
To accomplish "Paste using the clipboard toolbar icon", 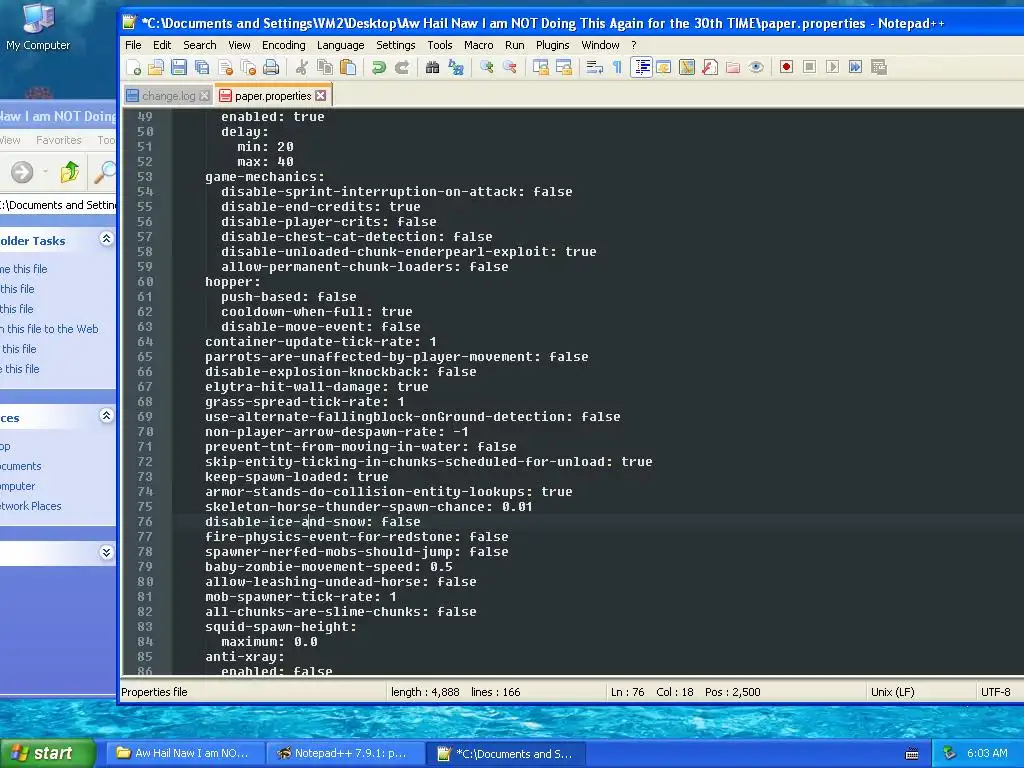I will pos(348,67).
